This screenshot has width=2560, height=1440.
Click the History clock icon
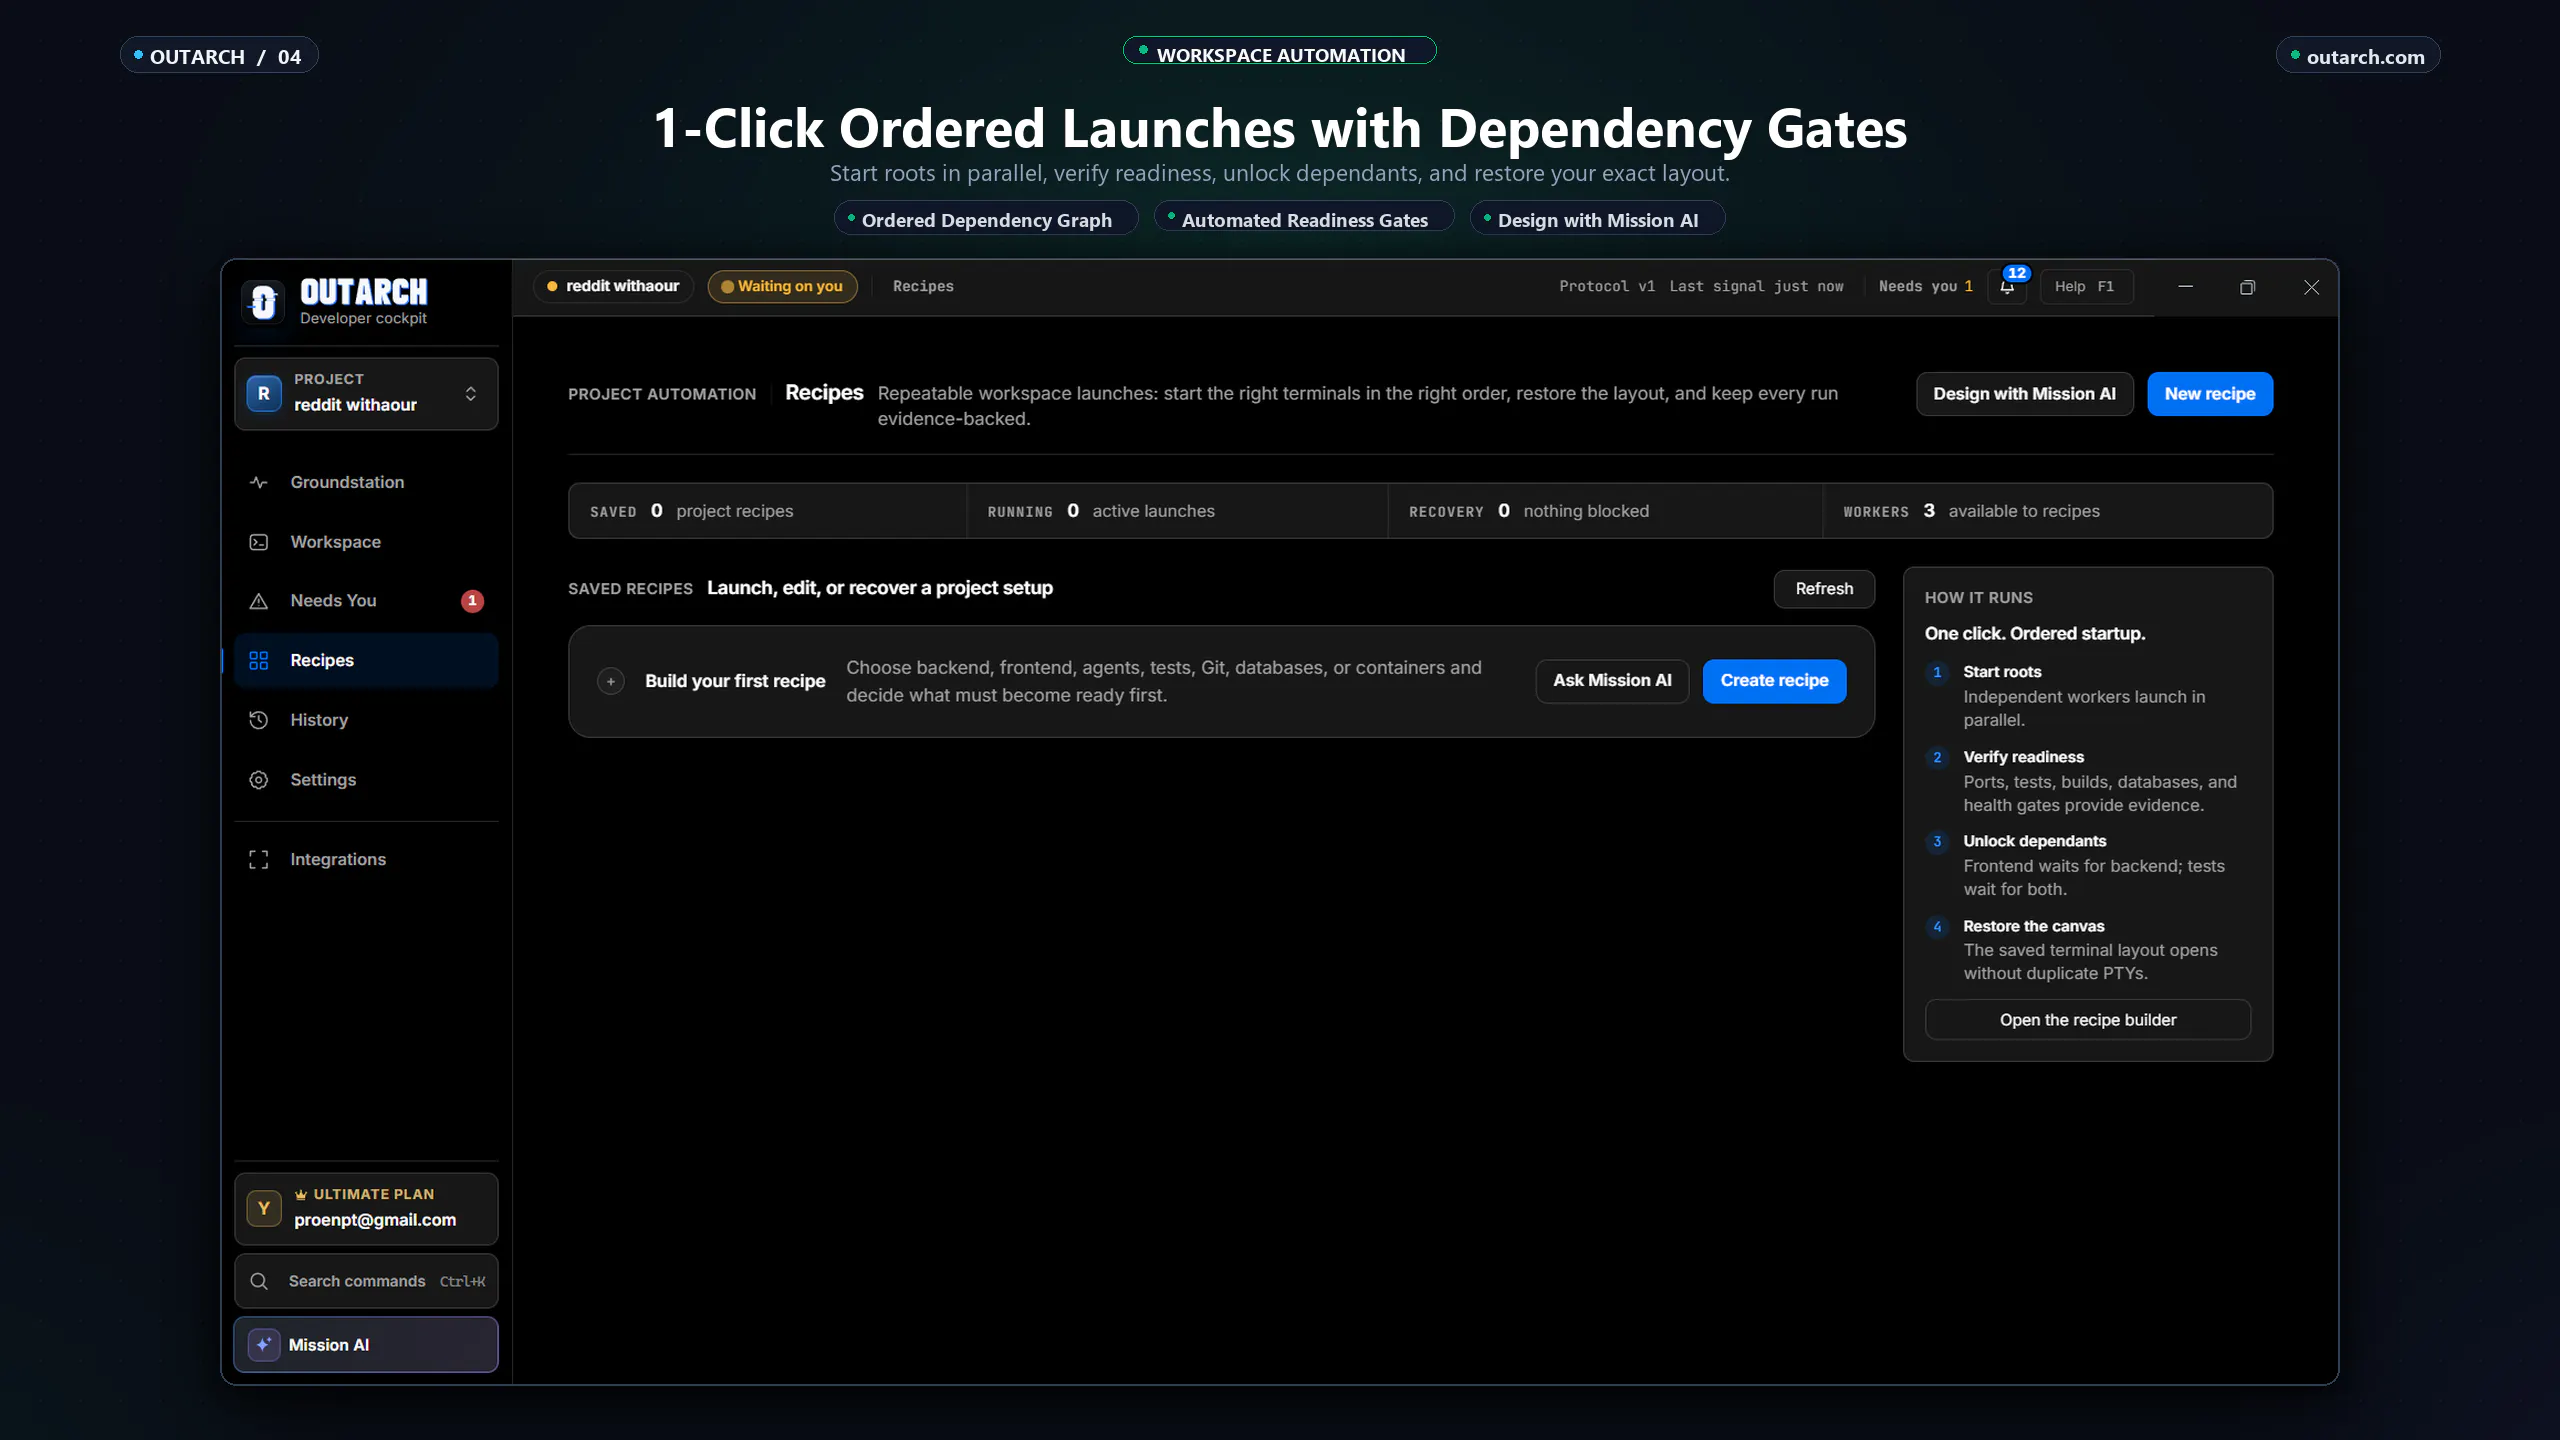[x=258, y=720]
